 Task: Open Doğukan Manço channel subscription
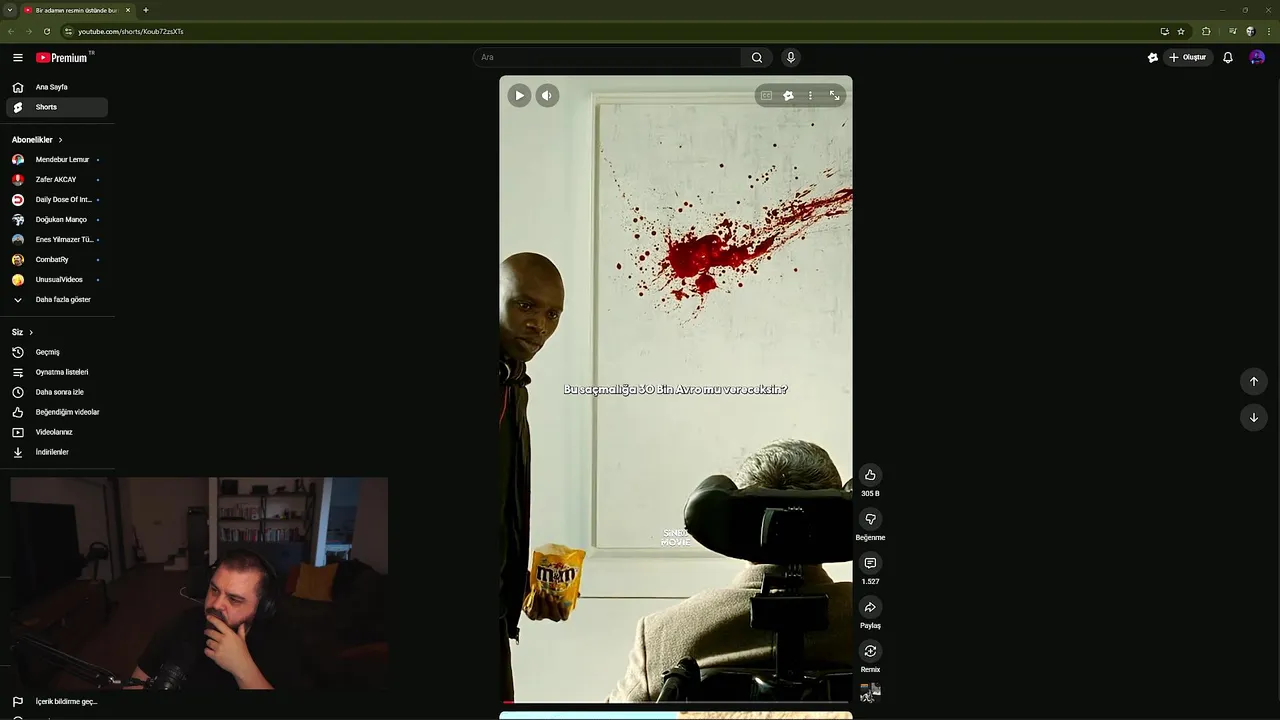coord(57,220)
